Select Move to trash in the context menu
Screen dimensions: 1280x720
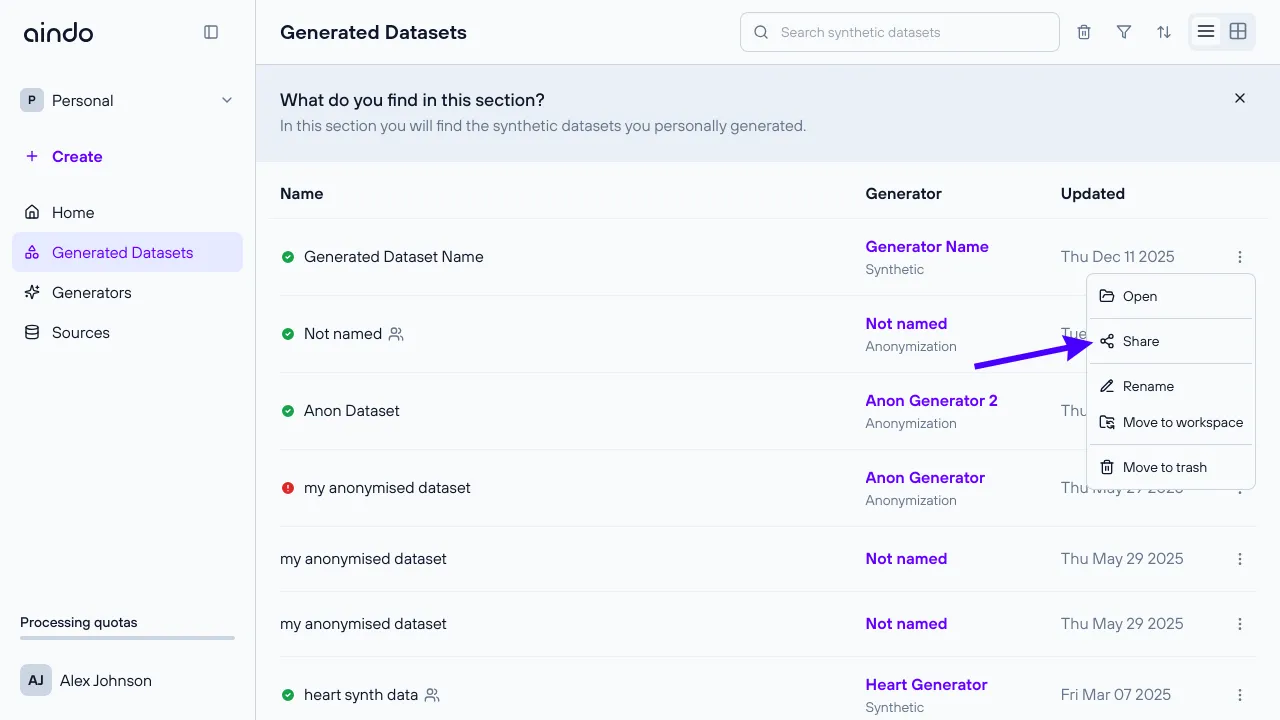[1165, 466]
